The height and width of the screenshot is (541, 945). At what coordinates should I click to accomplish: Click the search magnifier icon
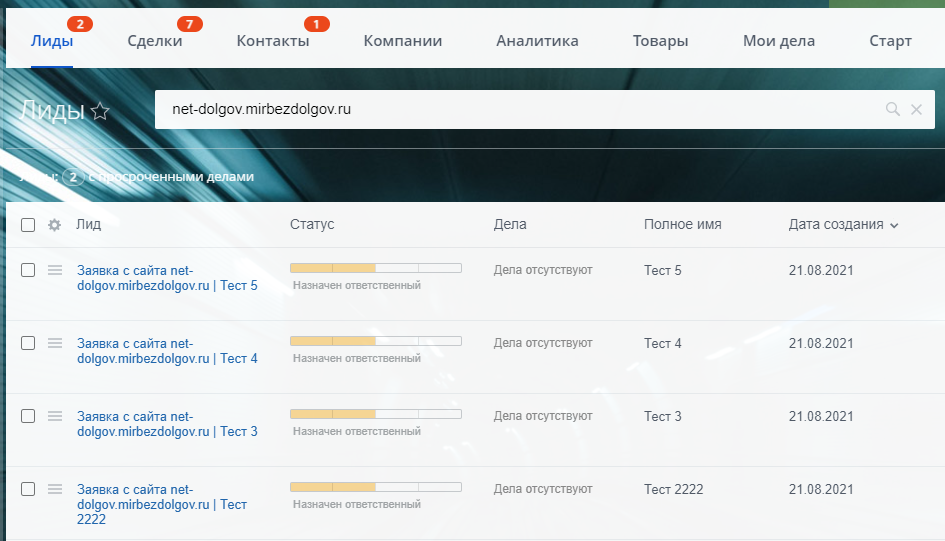coord(893,109)
